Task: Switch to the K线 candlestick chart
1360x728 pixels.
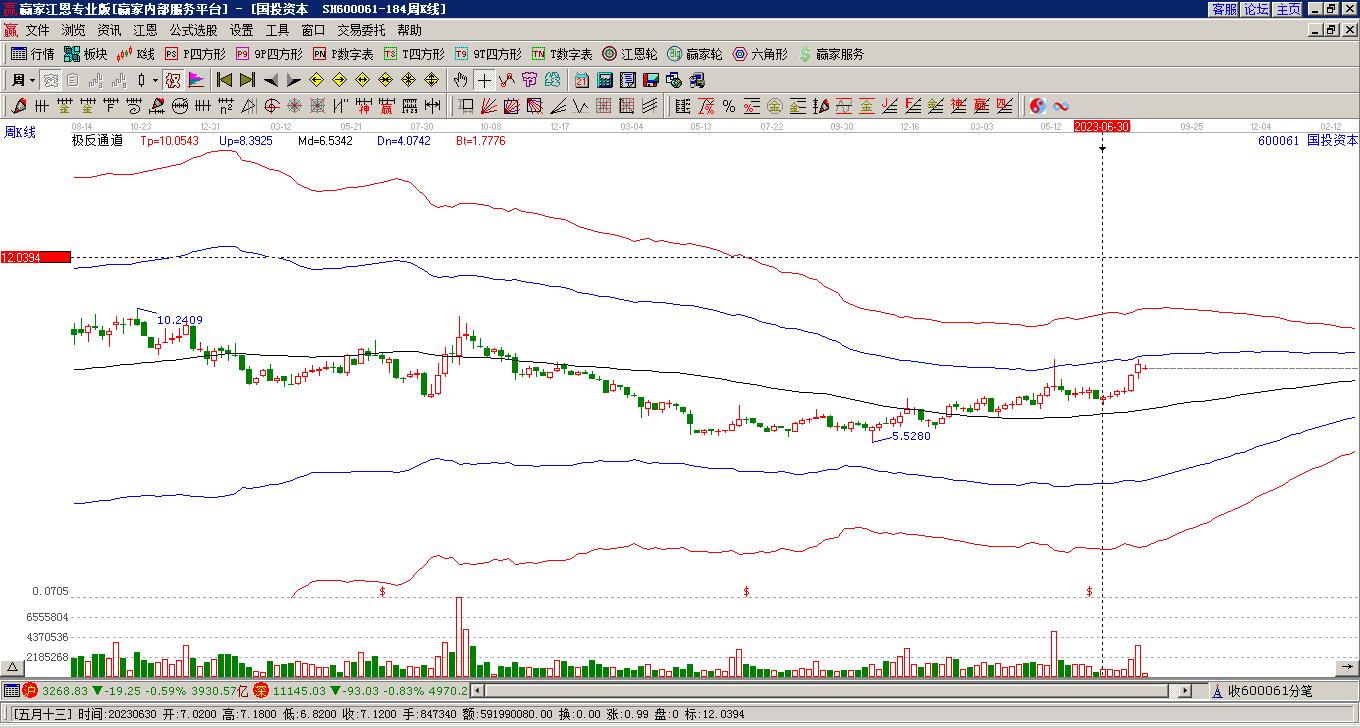Action: [x=136, y=54]
